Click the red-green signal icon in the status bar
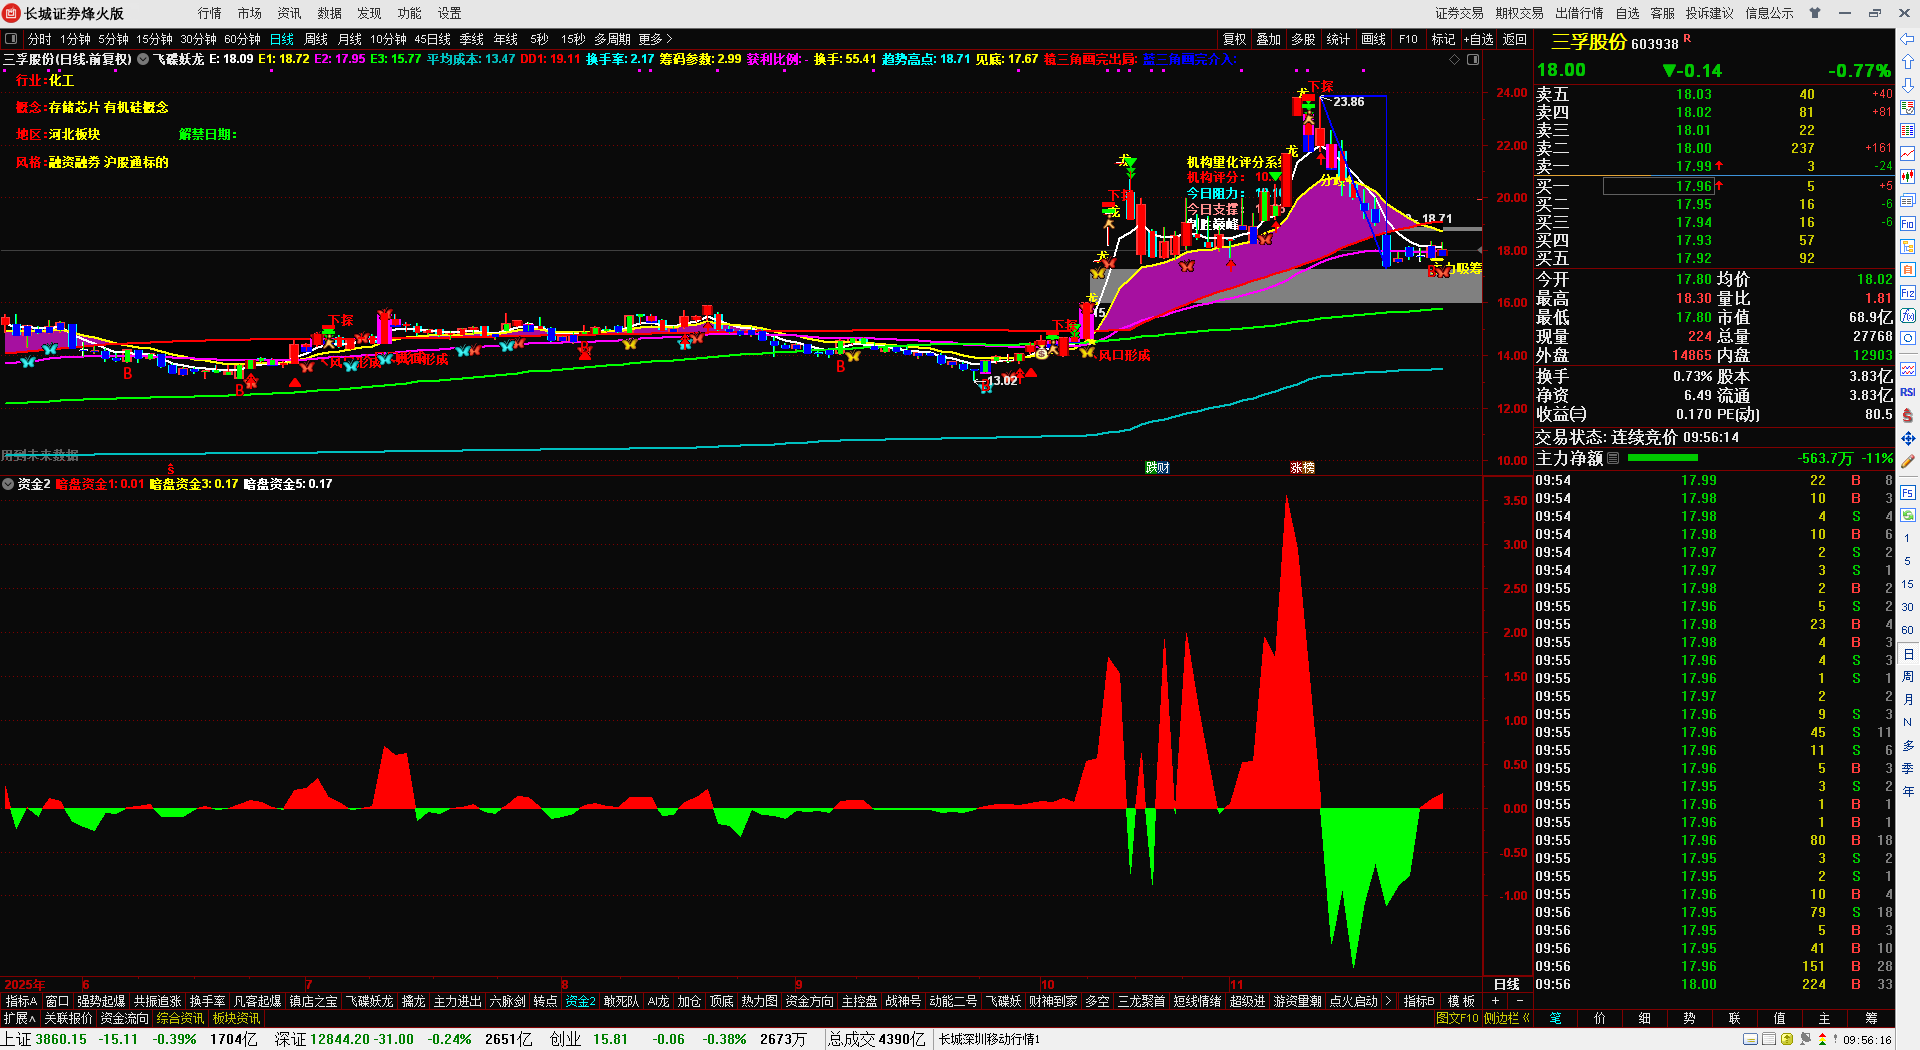The width and height of the screenshot is (1920, 1050). (x=1822, y=1040)
